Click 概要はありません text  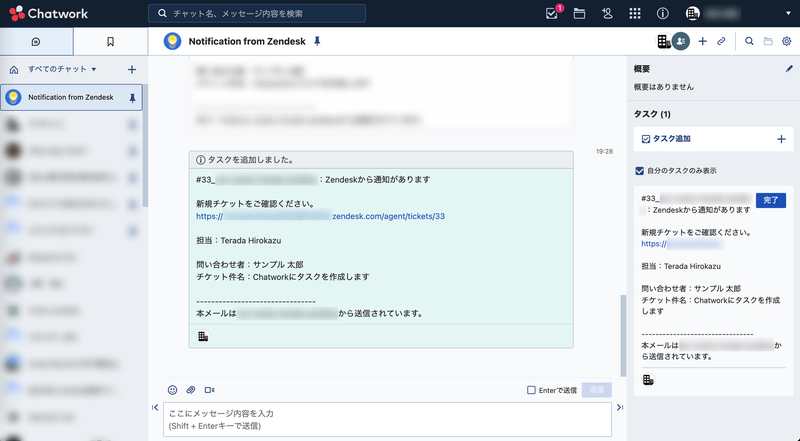click(663, 87)
